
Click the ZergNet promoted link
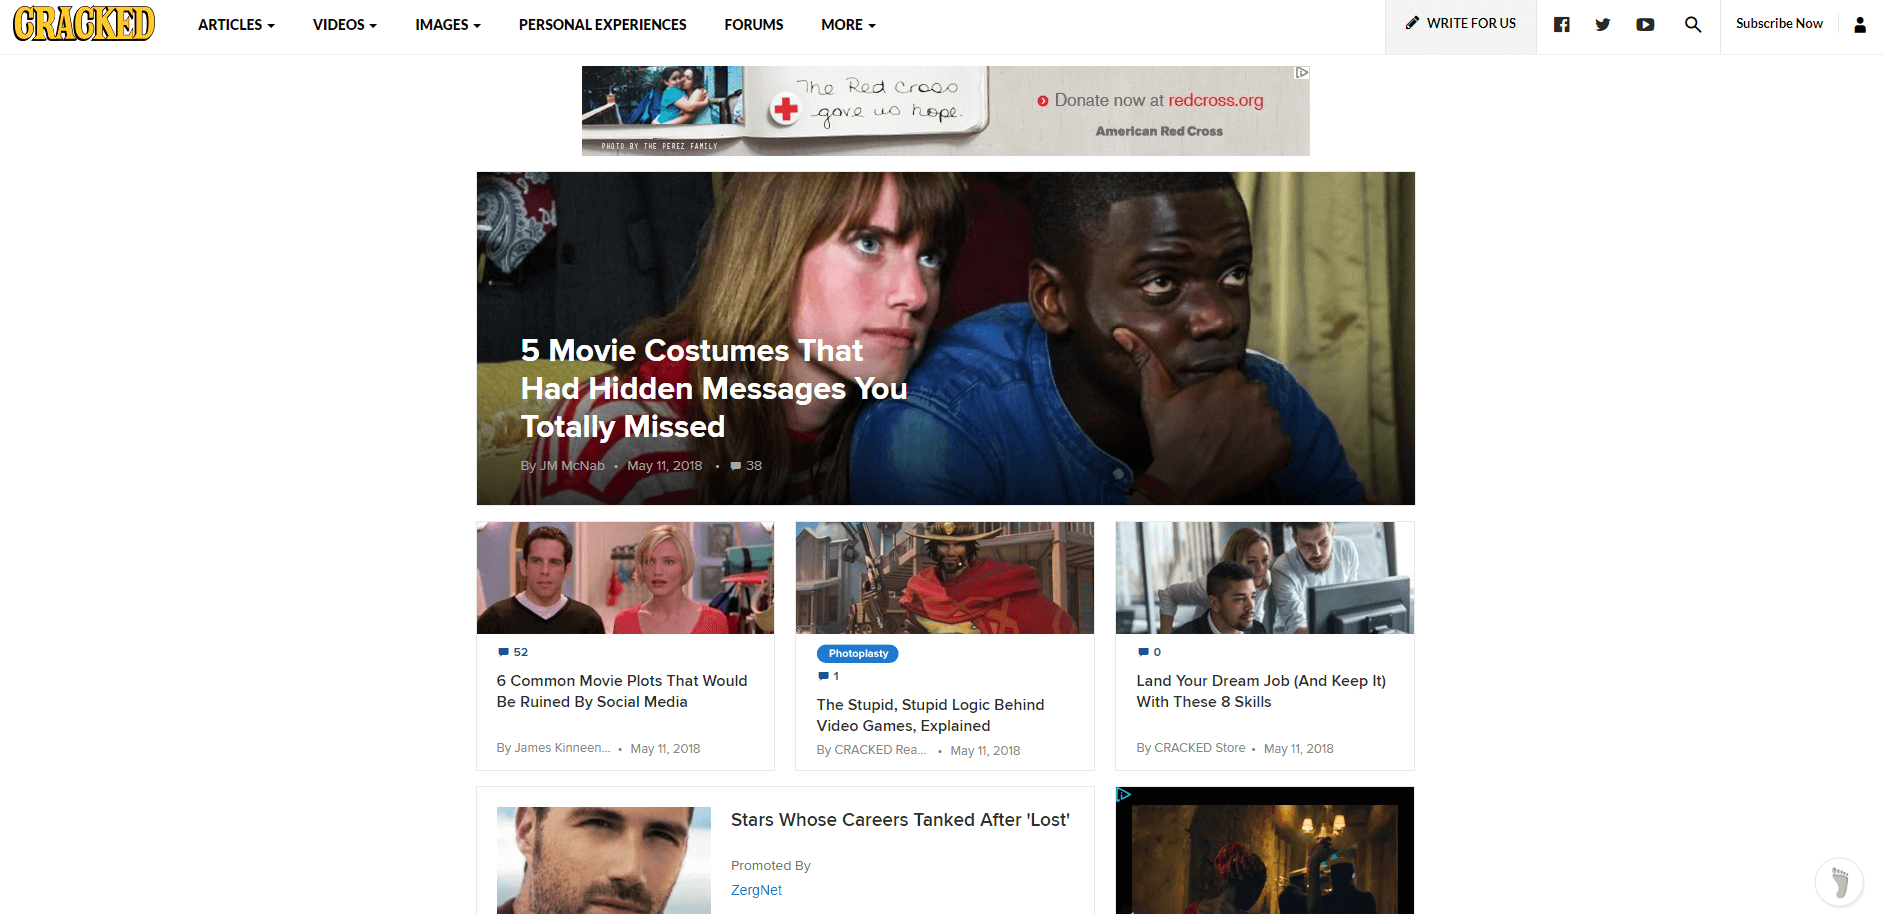tap(756, 890)
